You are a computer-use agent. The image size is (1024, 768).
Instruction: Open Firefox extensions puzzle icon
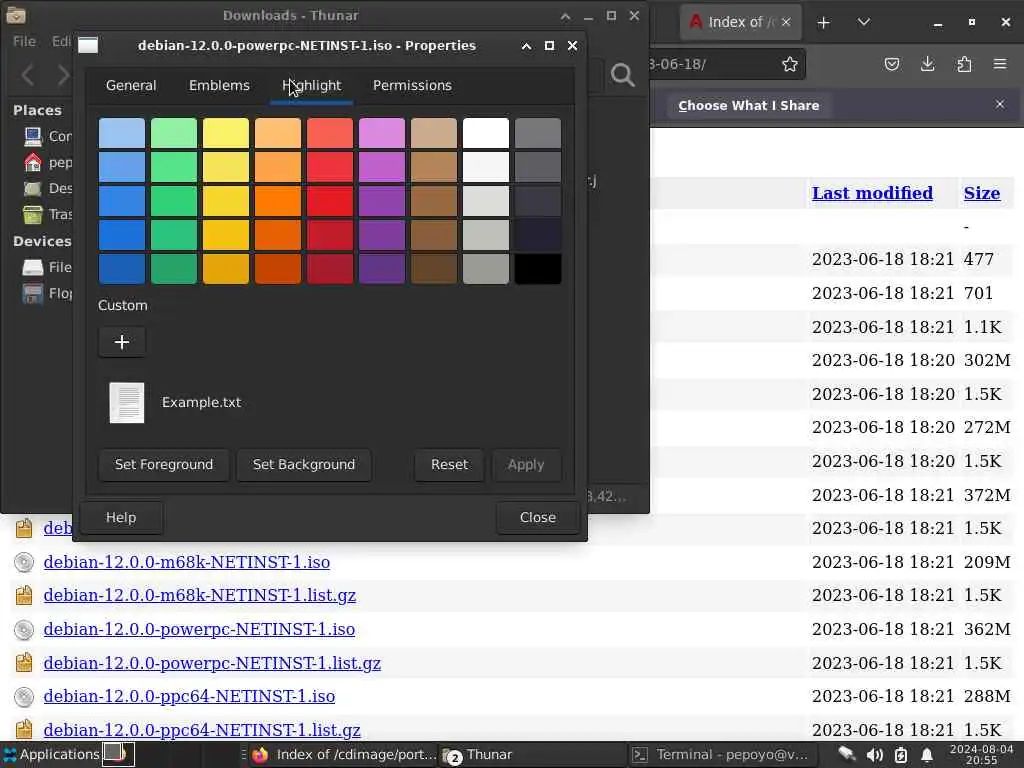pos(964,64)
